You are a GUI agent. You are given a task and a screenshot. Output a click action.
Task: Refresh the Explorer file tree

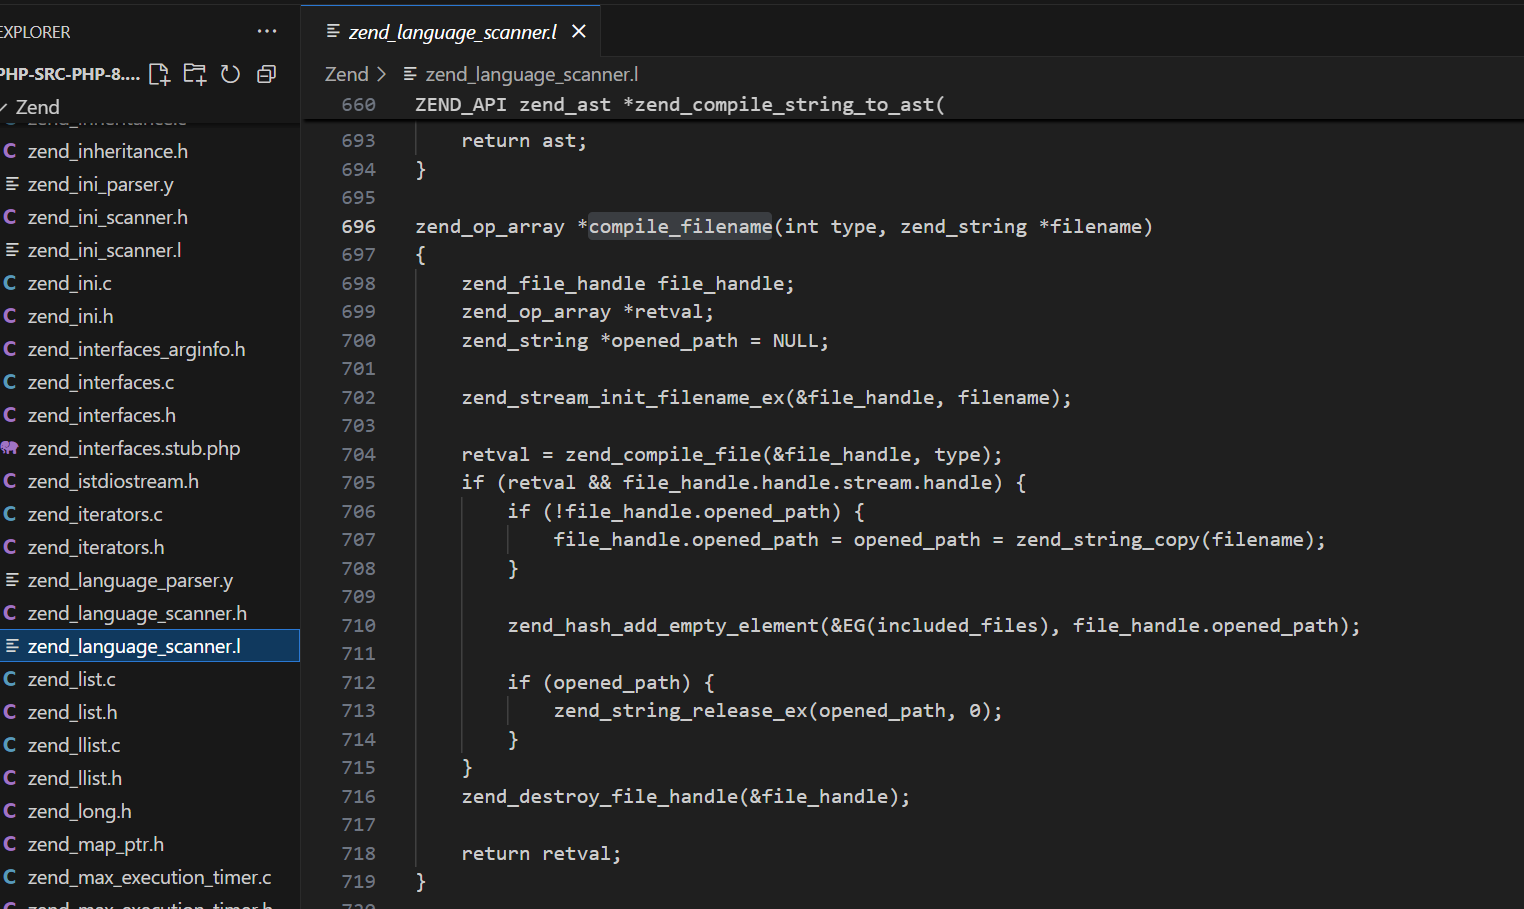(x=230, y=74)
